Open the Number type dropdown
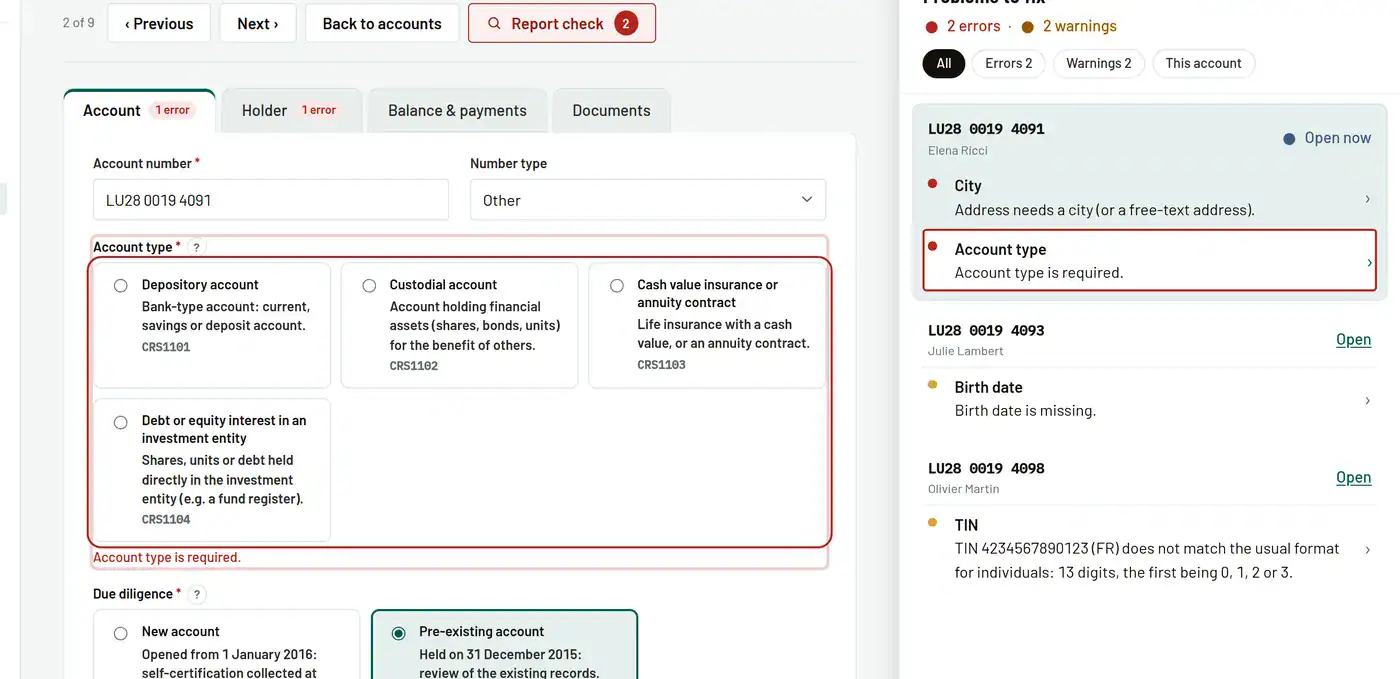Image resolution: width=1400 pixels, height=679 pixels. (648, 200)
